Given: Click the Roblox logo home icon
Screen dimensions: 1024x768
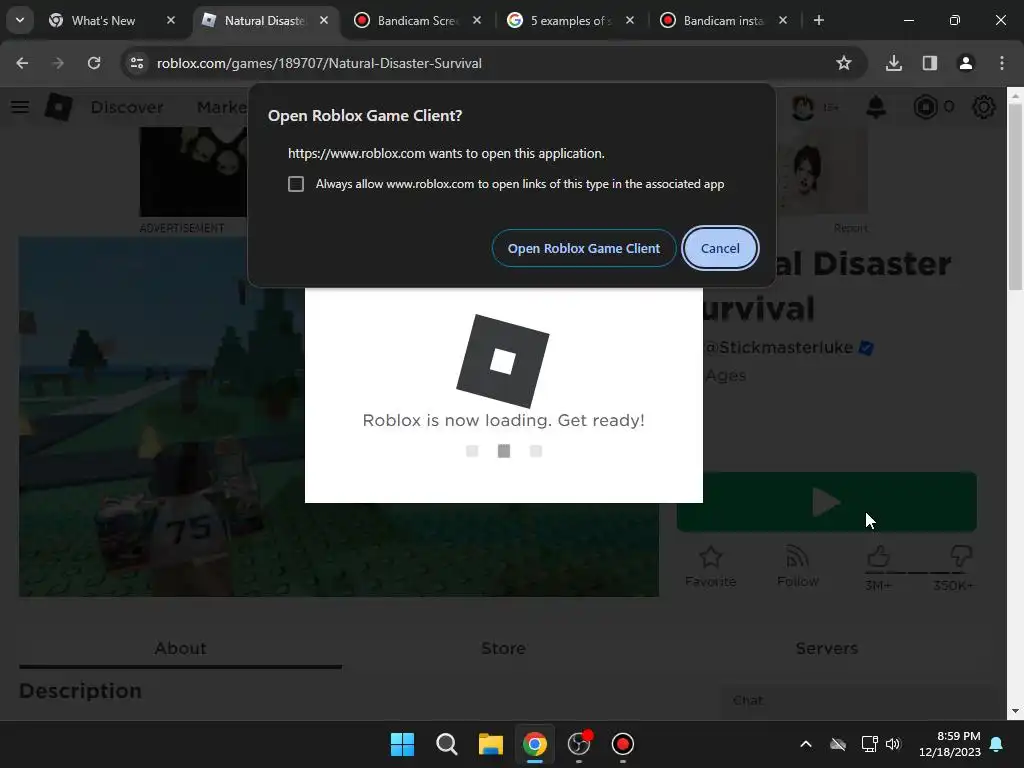Looking at the screenshot, I should (58, 107).
